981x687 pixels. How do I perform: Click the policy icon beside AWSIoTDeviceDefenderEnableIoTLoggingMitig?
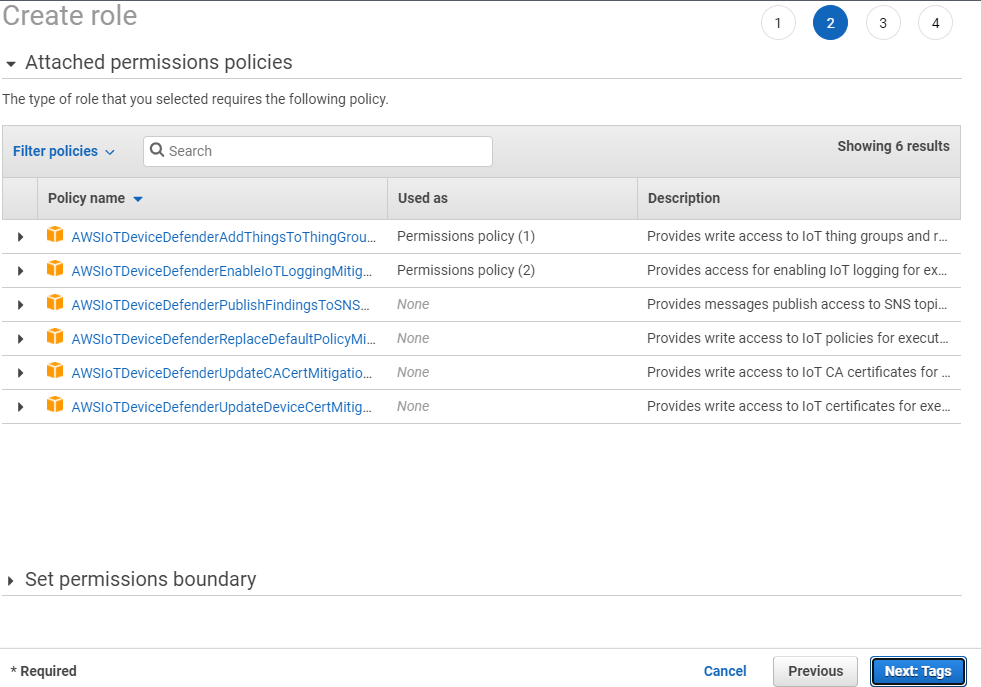55,270
